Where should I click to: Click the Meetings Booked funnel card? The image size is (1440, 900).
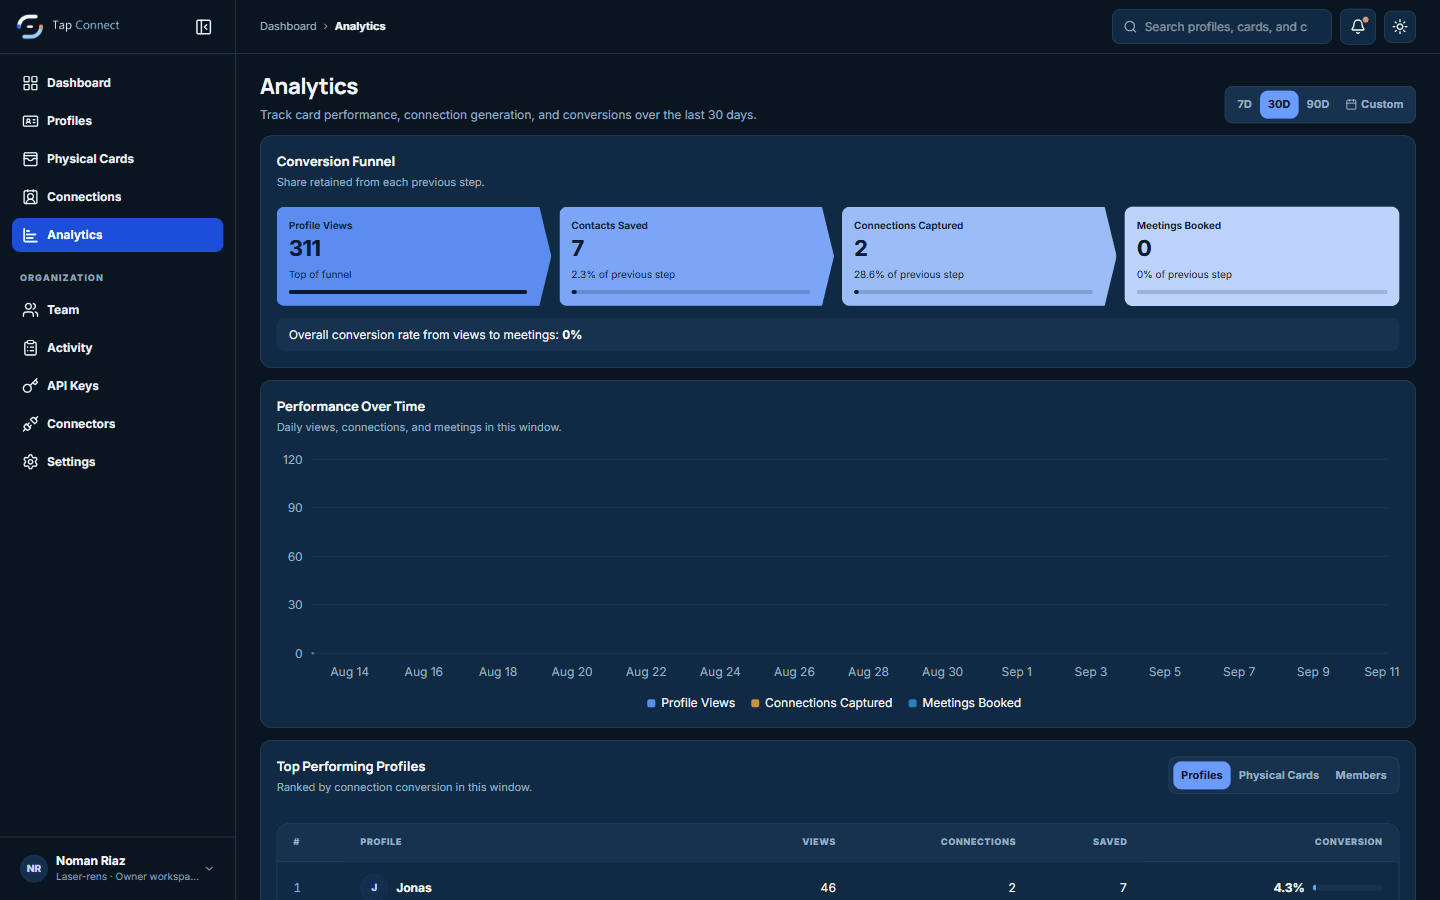click(x=1261, y=256)
